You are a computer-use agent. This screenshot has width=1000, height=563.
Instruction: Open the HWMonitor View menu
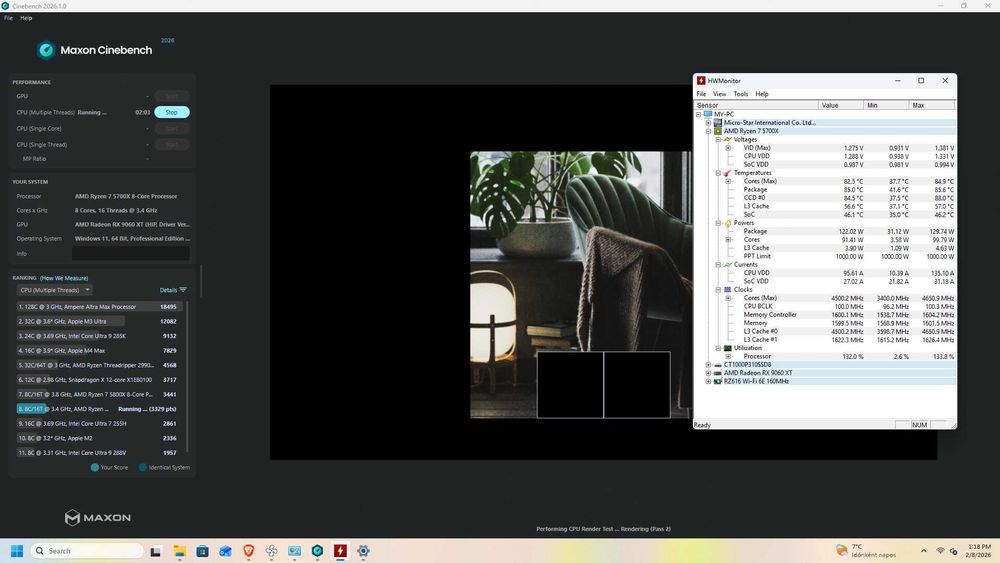point(719,94)
